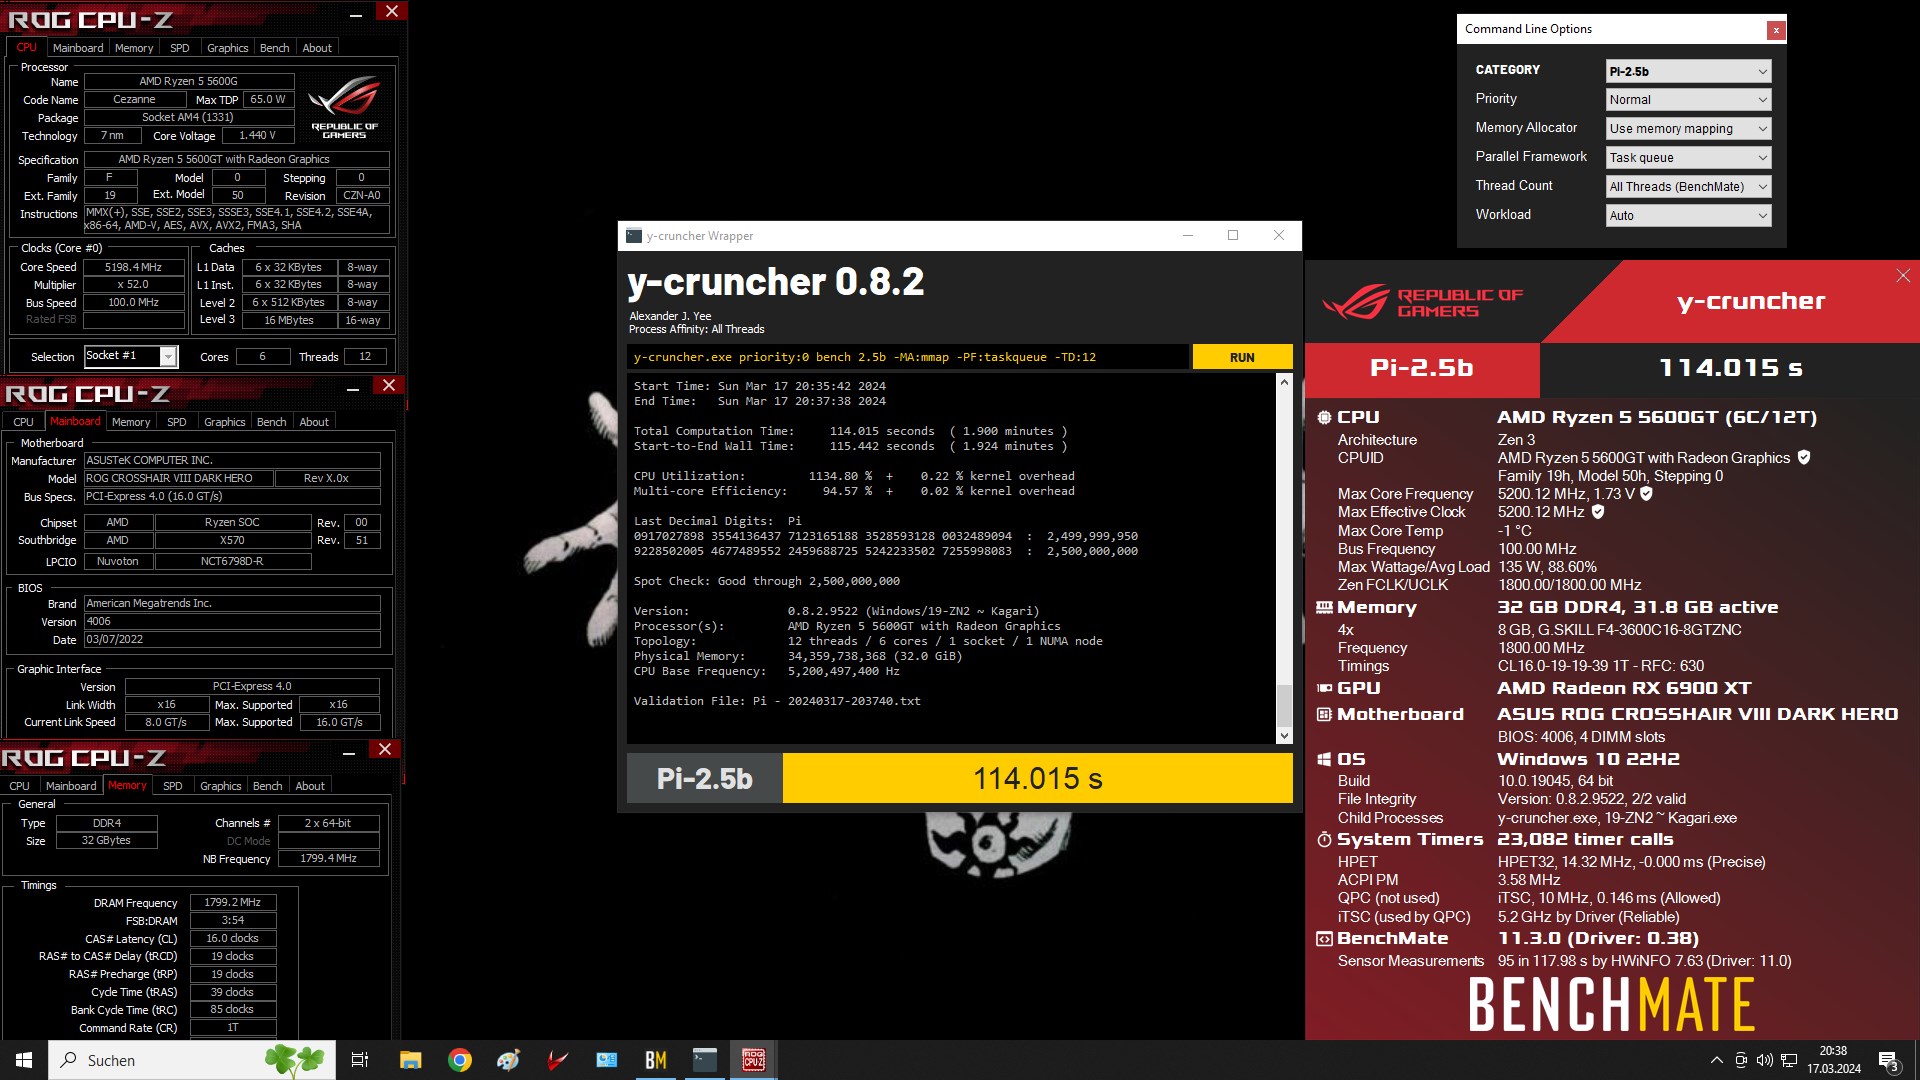Click the BIOS version 4006 field in CPU-Z
The width and height of the screenshot is (1920, 1080).
[232, 622]
